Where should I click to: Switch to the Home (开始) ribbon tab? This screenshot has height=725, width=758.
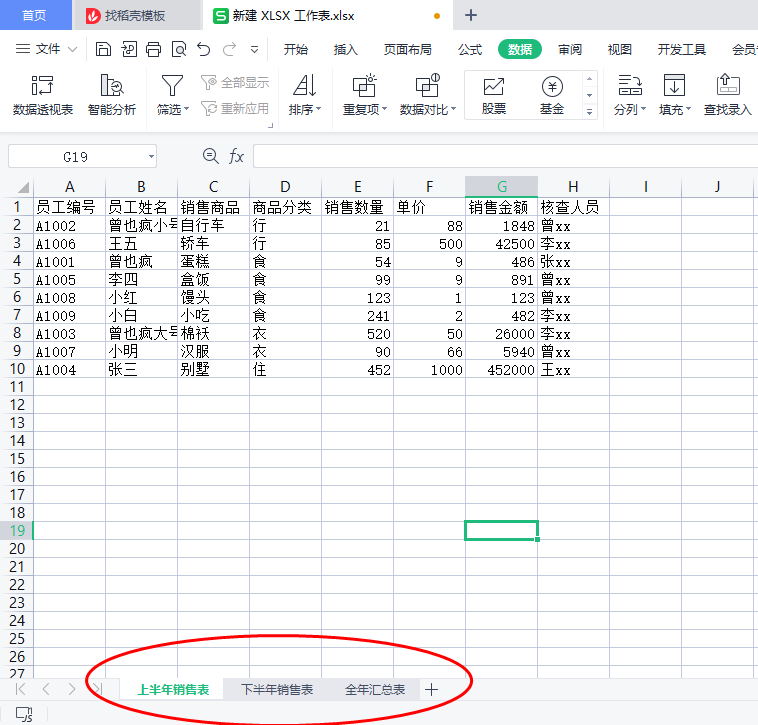pyautogui.click(x=296, y=49)
